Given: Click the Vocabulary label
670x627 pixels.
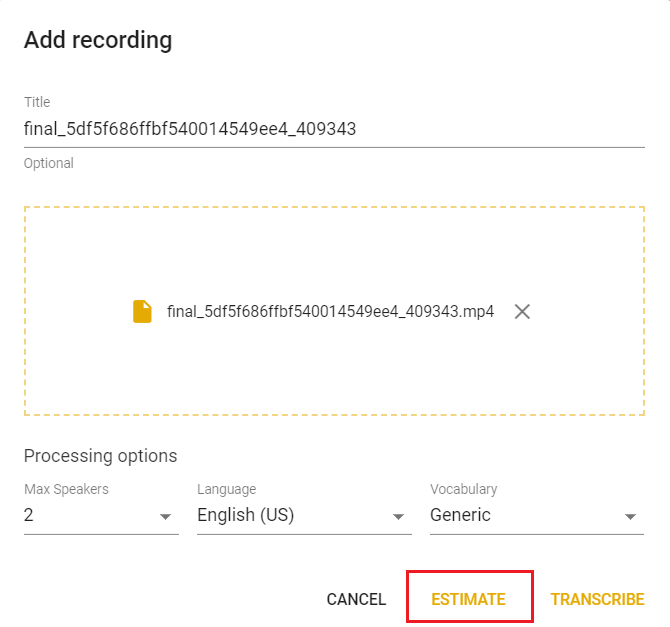Looking at the screenshot, I should coord(464,489).
